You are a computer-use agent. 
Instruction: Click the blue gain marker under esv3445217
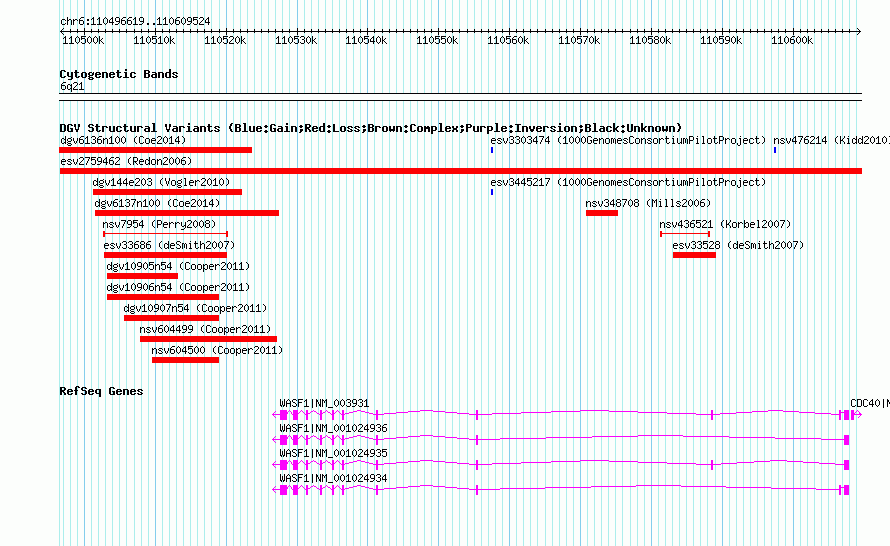coord(492,192)
